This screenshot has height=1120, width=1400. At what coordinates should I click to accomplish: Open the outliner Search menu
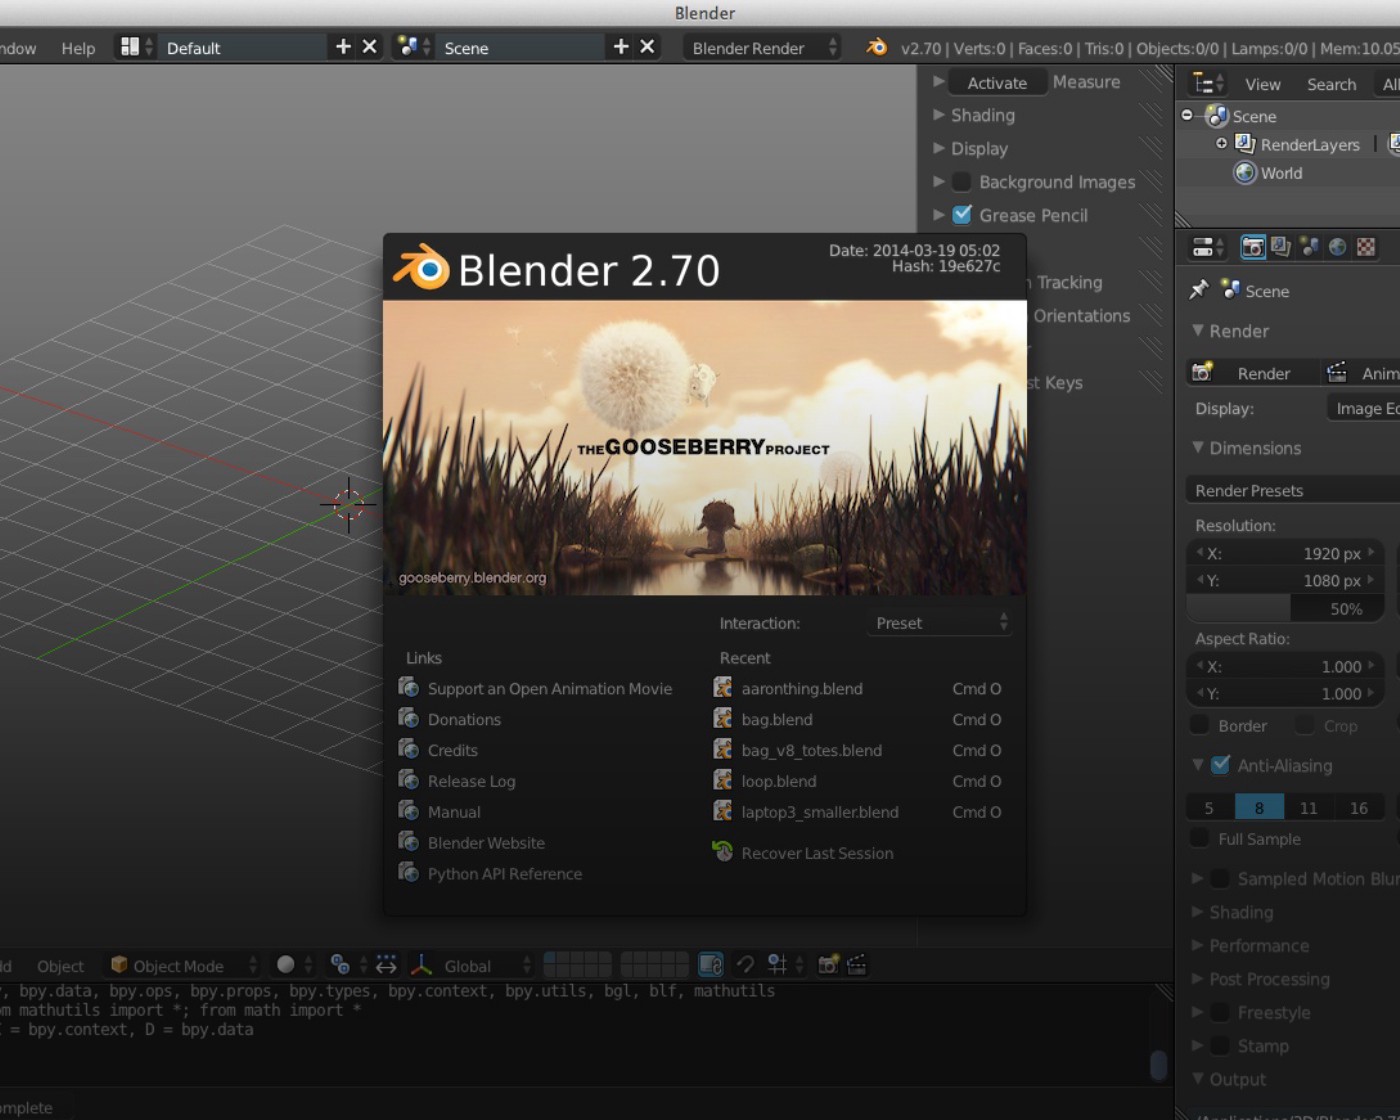(1331, 84)
